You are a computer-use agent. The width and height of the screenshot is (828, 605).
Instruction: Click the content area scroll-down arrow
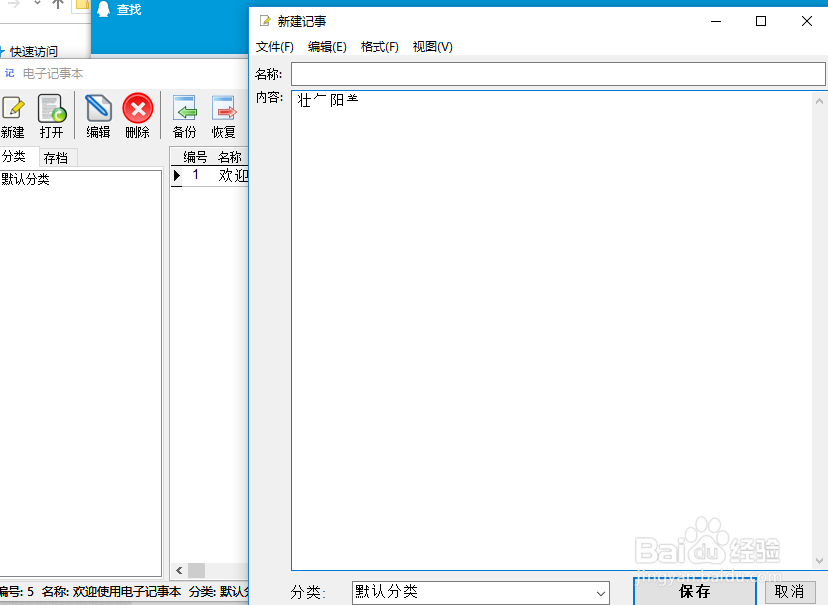820,561
